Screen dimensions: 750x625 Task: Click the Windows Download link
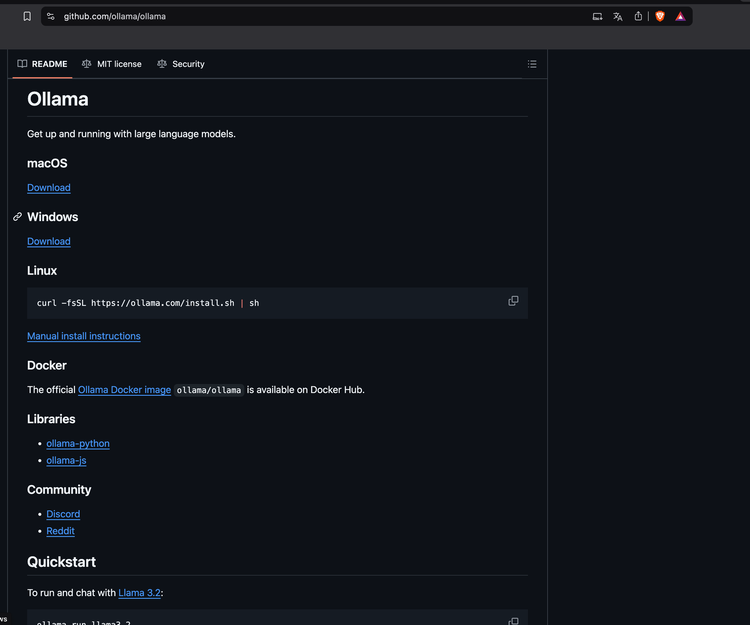[x=49, y=241]
